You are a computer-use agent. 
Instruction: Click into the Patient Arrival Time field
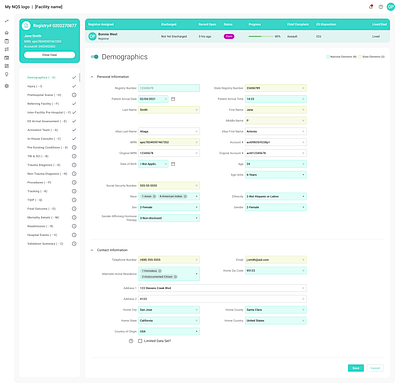coord(276,99)
